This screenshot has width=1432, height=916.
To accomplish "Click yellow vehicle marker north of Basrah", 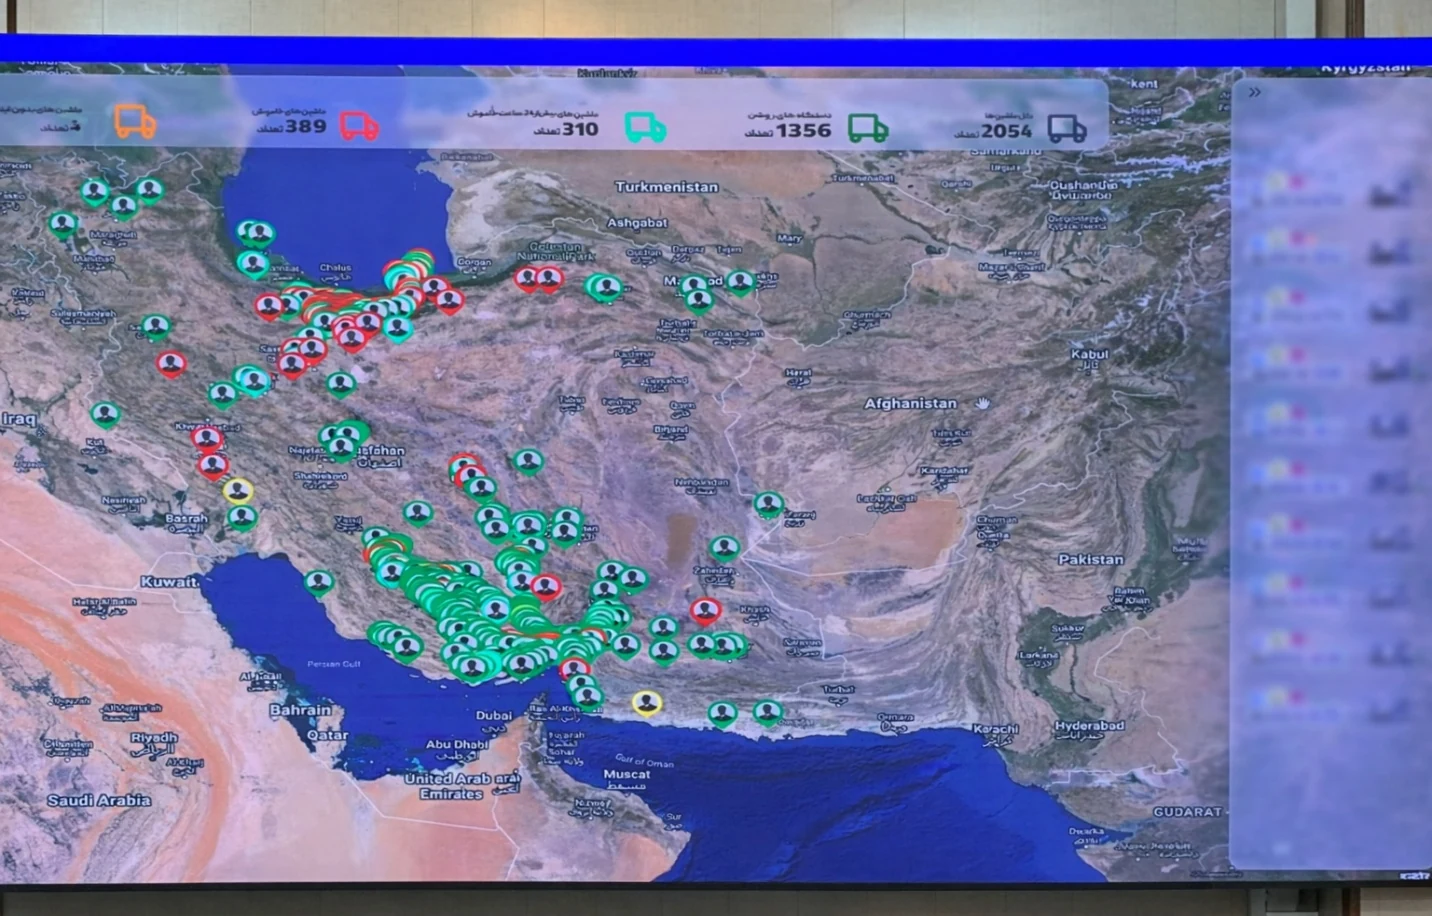I will click(x=237, y=490).
